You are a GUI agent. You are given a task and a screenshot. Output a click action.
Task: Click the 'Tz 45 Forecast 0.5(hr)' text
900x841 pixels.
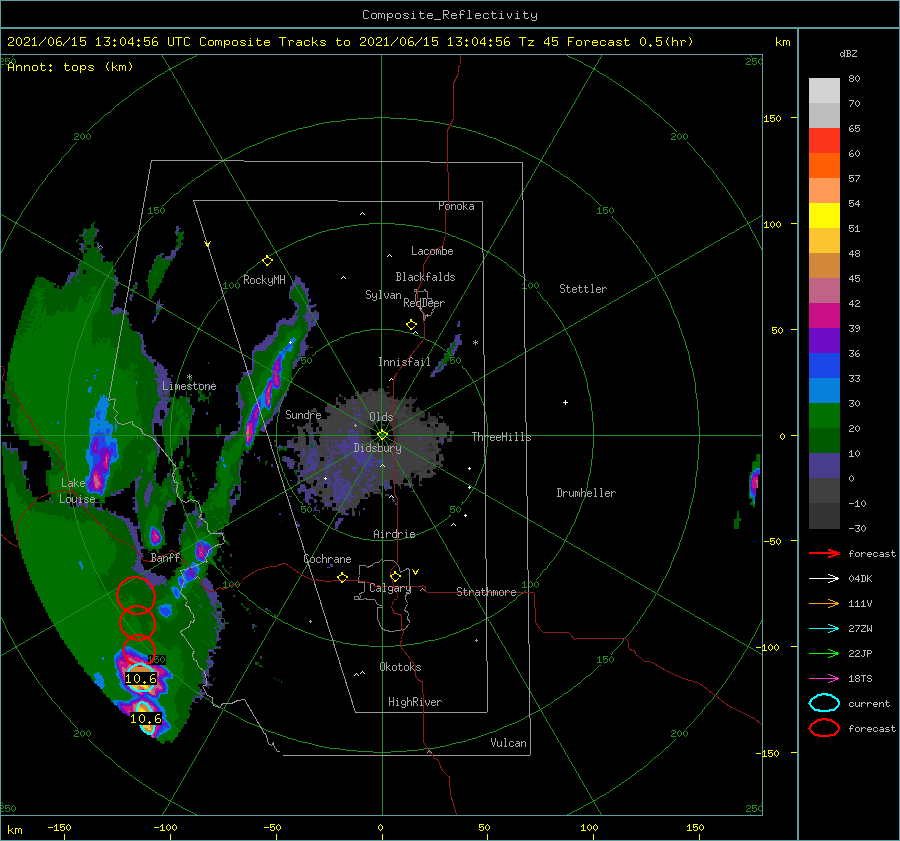[606, 42]
